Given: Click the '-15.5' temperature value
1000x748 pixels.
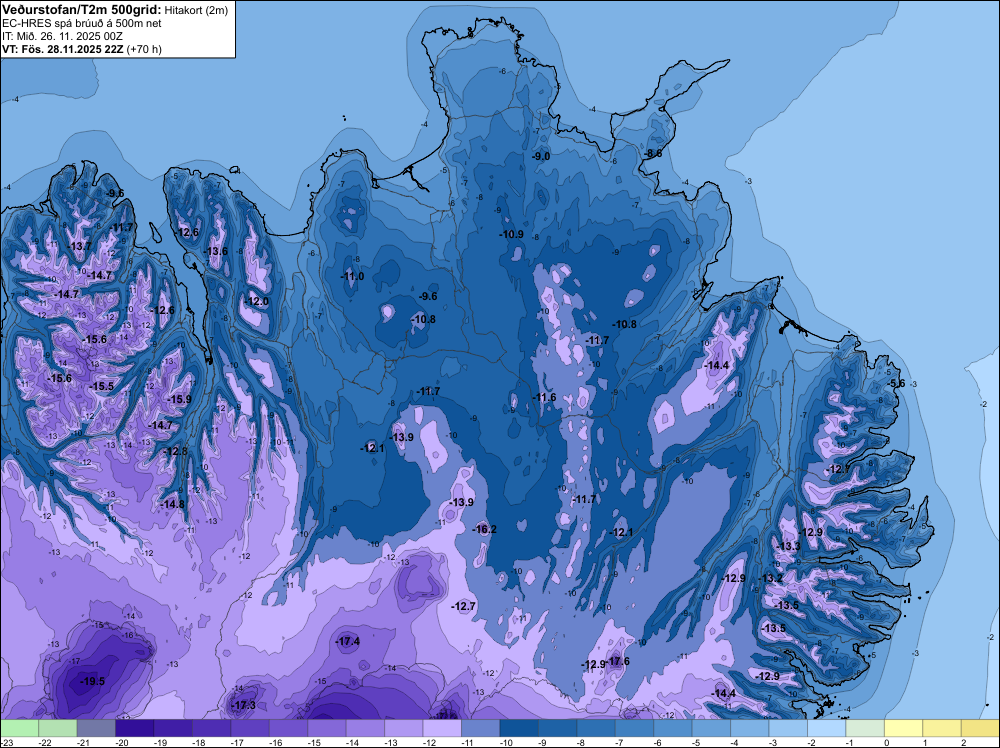Looking at the screenshot, I should click(101, 386).
